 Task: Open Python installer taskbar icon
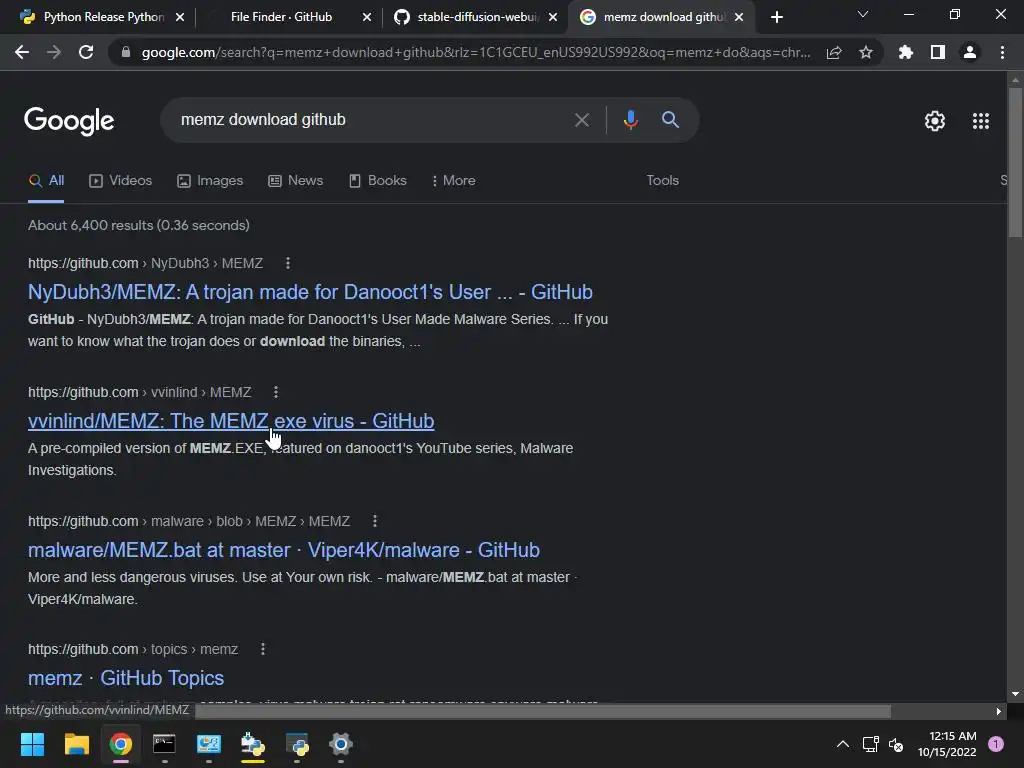(x=252, y=744)
